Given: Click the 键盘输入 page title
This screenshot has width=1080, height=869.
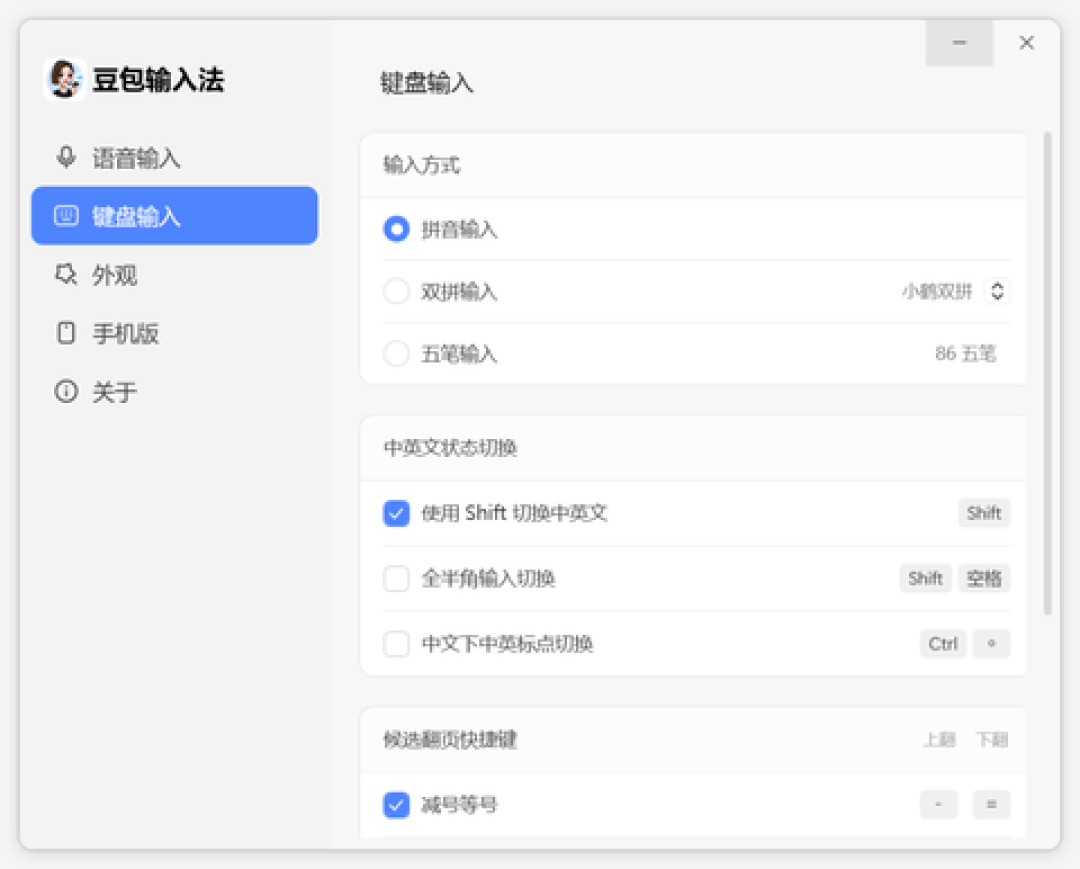Looking at the screenshot, I should coord(427,83).
